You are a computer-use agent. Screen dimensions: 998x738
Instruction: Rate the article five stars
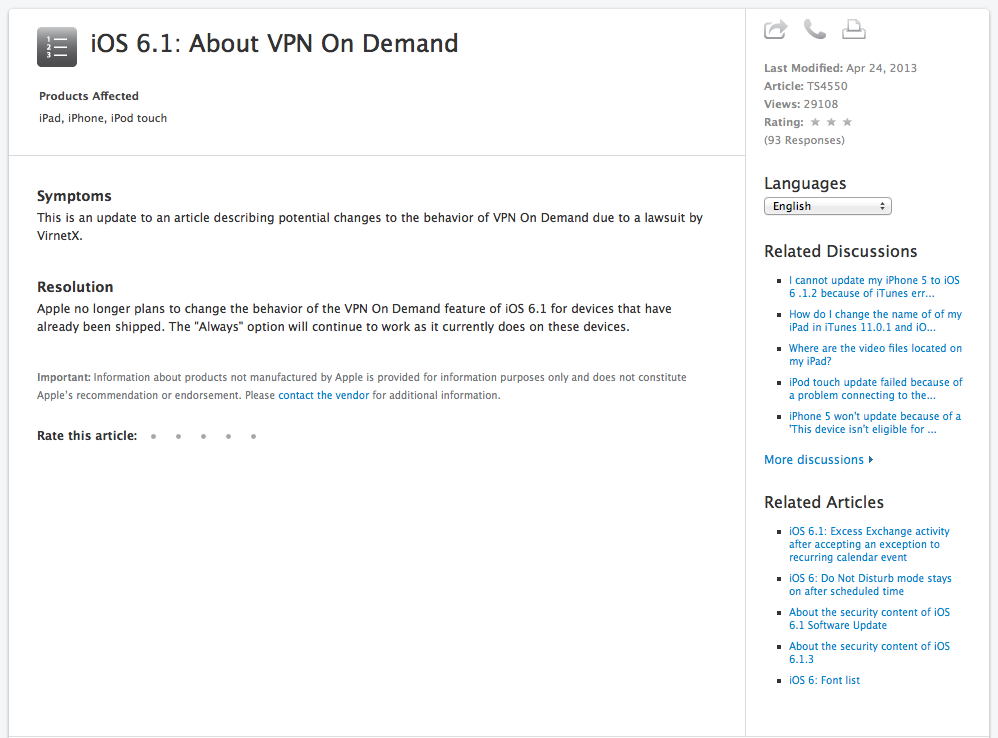click(x=254, y=436)
